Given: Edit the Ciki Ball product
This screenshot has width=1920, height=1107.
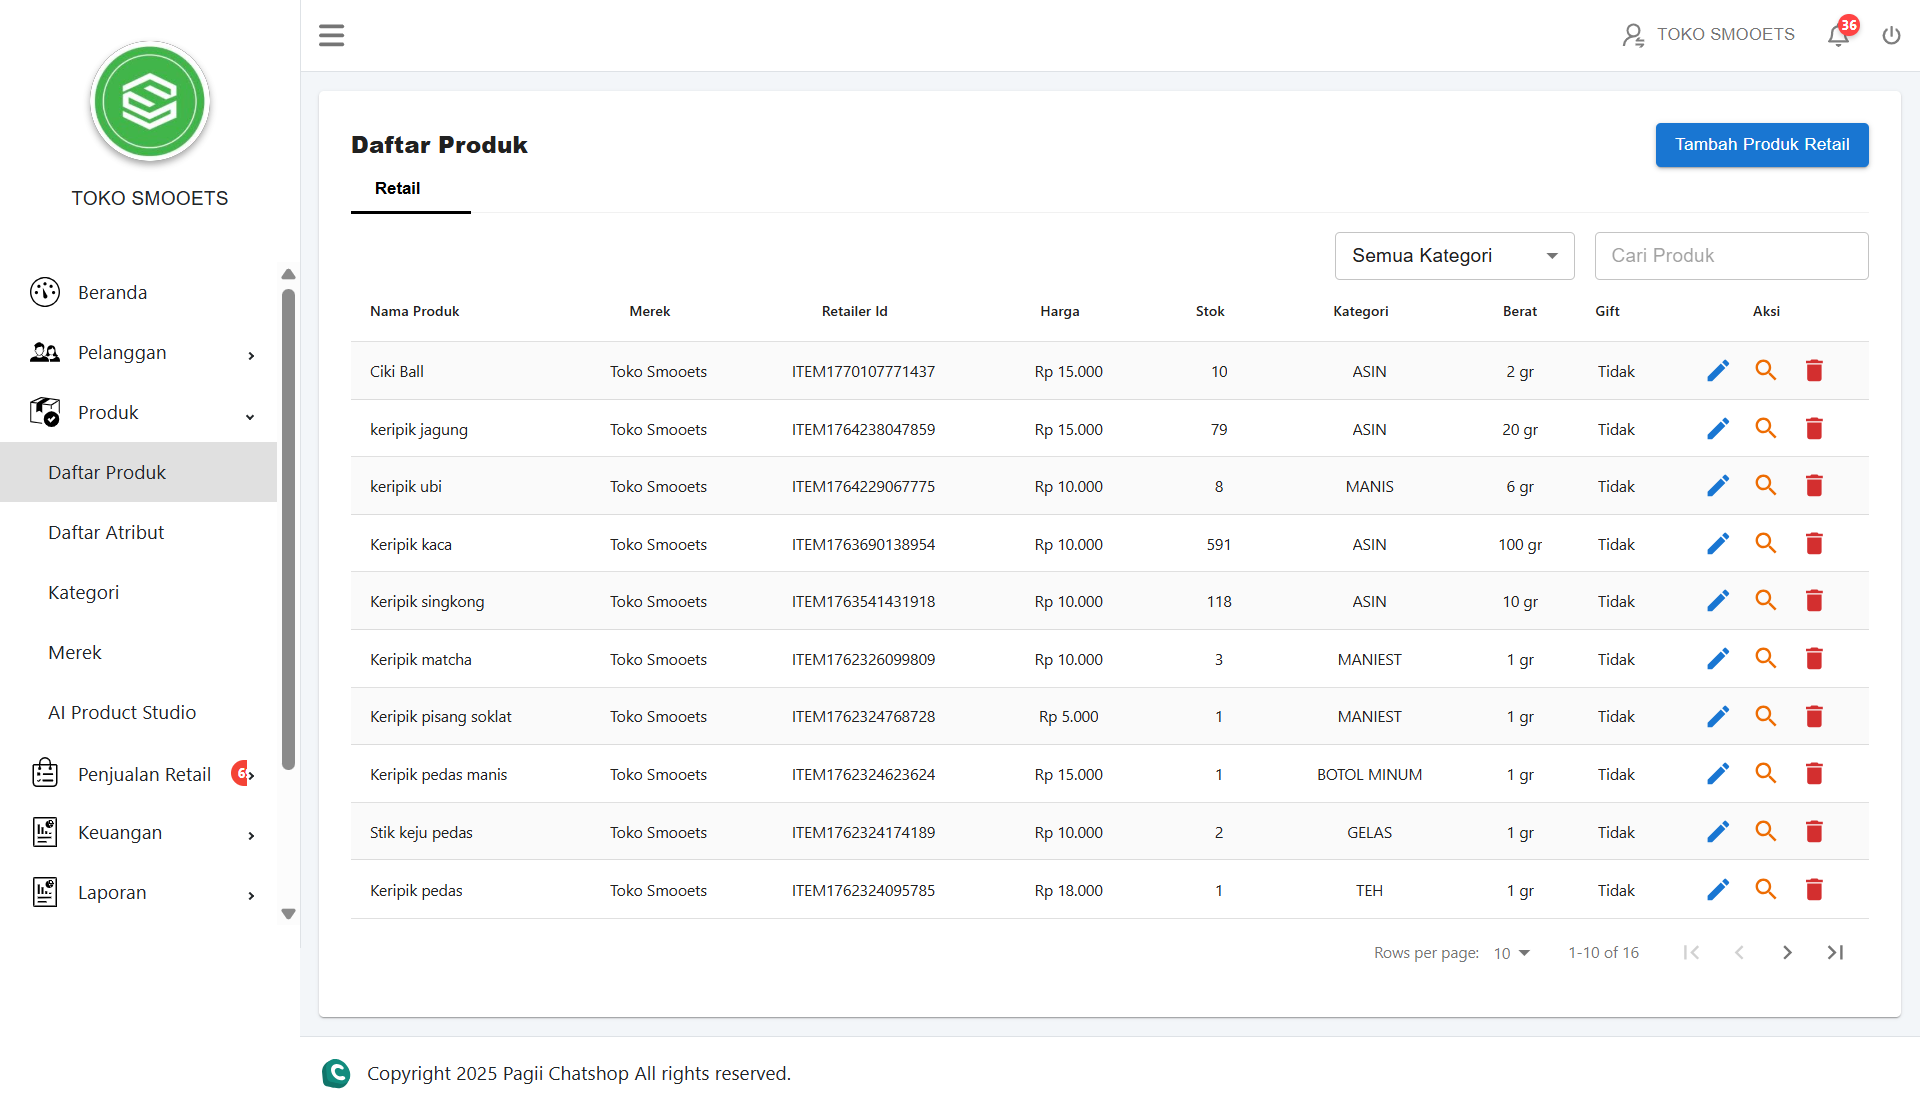Looking at the screenshot, I should click(x=1718, y=371).
